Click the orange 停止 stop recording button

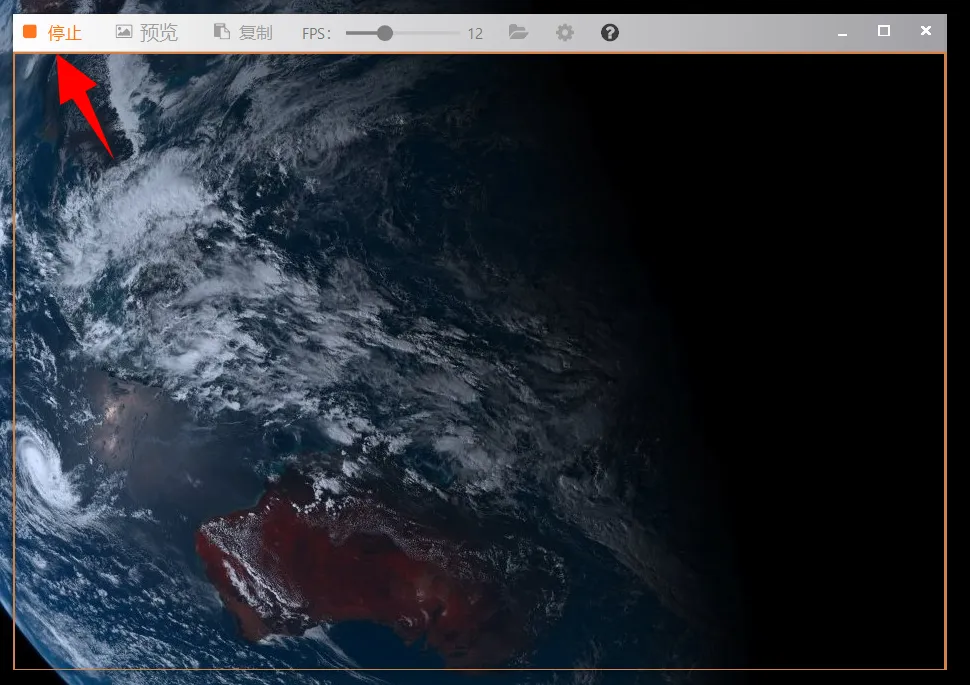coord(52,32)
